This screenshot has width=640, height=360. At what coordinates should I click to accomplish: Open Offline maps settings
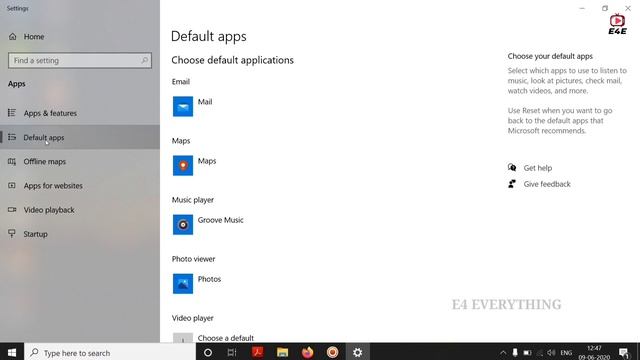tap(80, 162)
